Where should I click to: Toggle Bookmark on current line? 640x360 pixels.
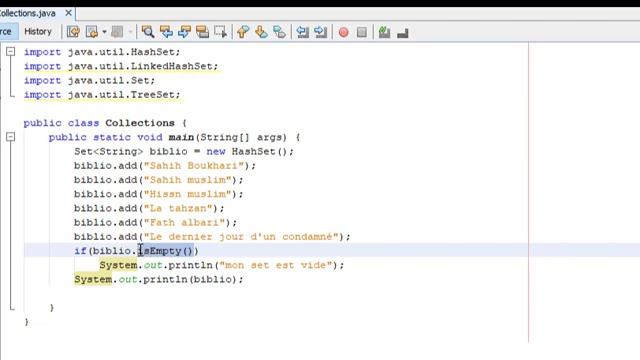[x=279, y=32]
